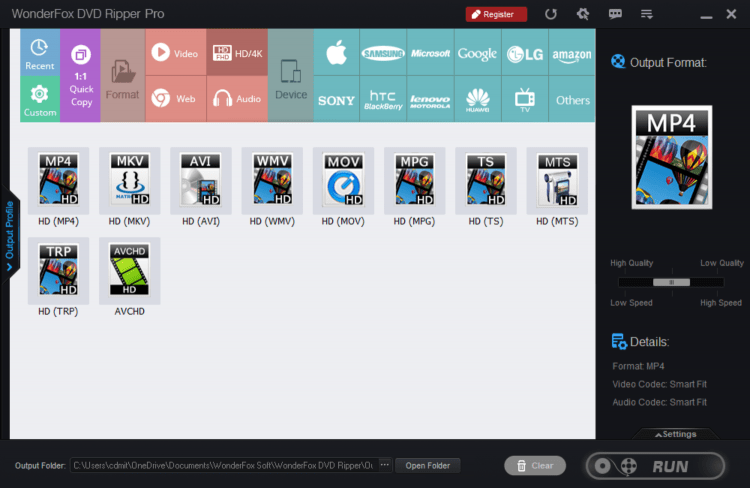The image size is (750, 488).
Task: Click the refresh update icon in title bar
Action: pyautogui.click(x=551, y=14)
